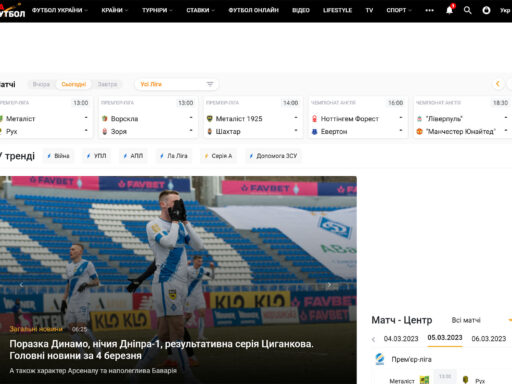Select the 04.03.2023 date tab
Screen dimensions: 512x384
tap(401, 339)
